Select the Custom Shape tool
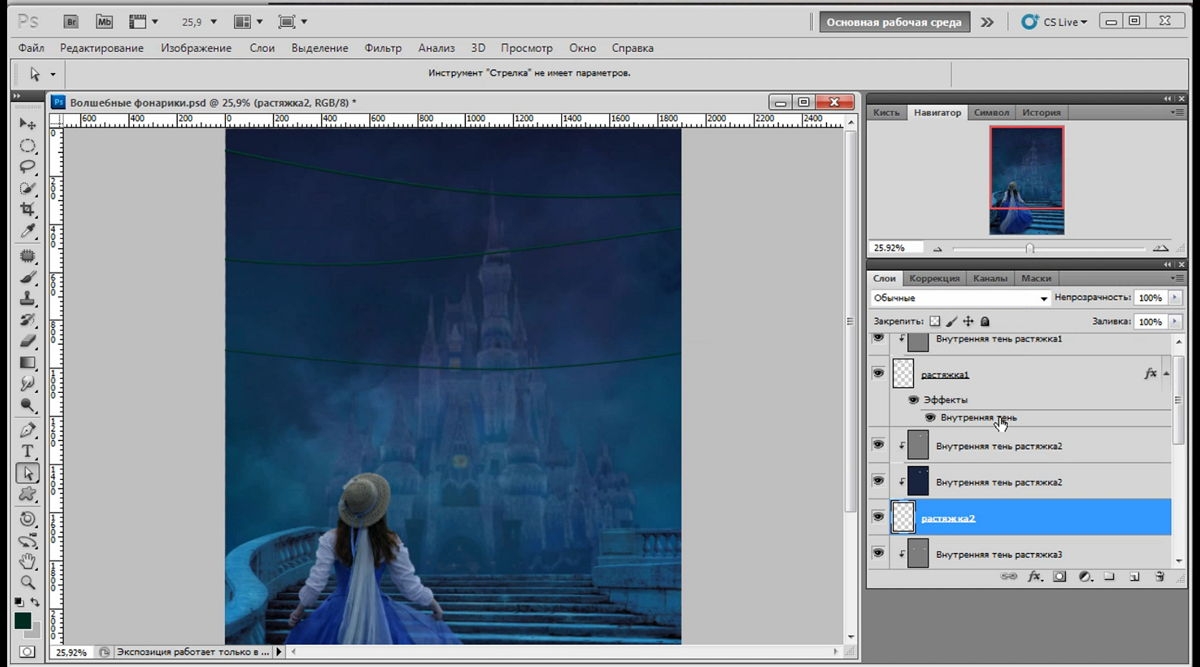Image resolution: width=1200 pixels, height=667 pixels. tap(28, 494)
